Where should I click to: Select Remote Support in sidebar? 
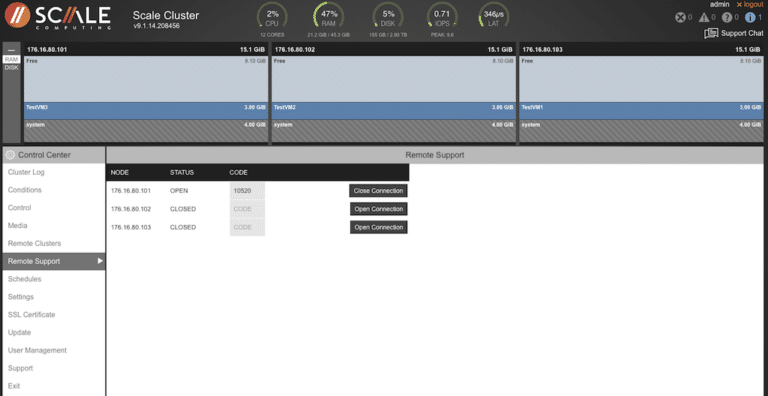(x=53, y=261)
